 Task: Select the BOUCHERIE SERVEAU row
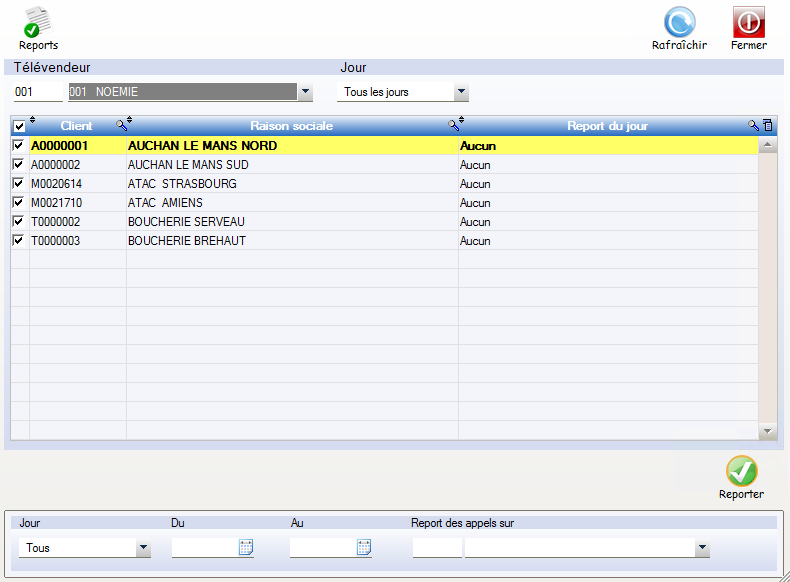pos(186,222)
